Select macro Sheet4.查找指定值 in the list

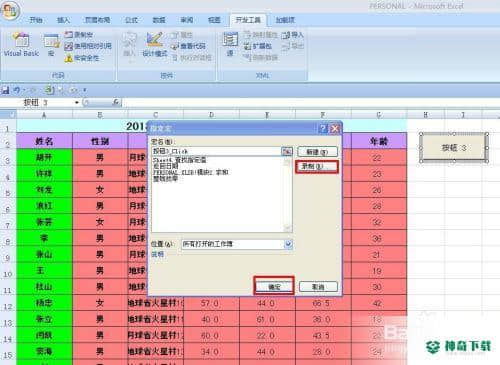(x=180, y=160)
